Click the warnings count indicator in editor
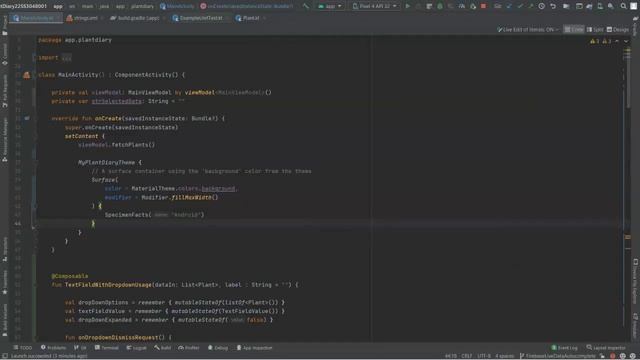Image resolution: width=640 pixels, height=360 pixels. 600,41
